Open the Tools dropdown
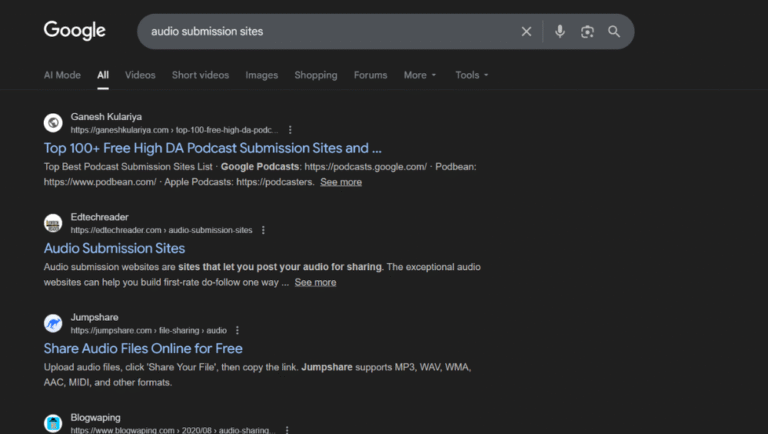768x434 pixels. 472,75
